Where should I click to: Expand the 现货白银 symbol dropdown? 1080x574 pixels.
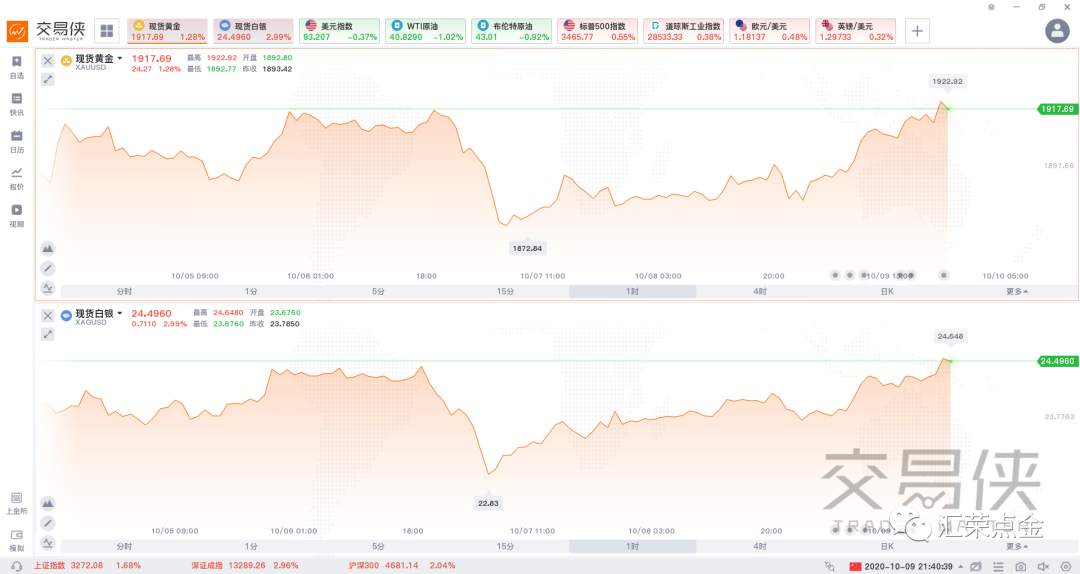[x=120, y=314]
